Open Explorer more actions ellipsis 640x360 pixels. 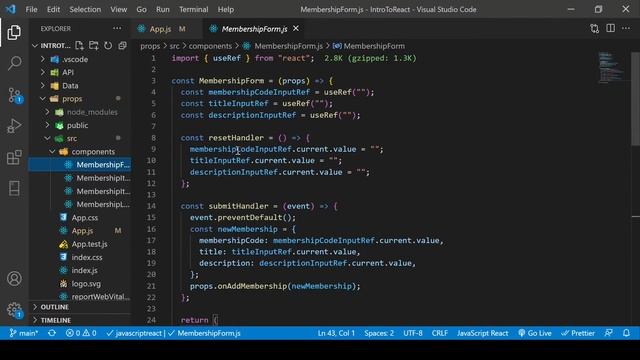(117, 28)
